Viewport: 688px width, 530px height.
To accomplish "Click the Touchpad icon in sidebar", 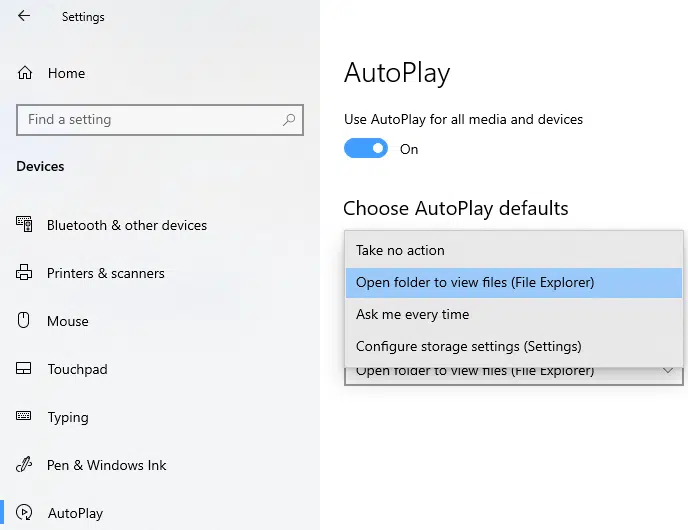I will (x=25, y=369).
